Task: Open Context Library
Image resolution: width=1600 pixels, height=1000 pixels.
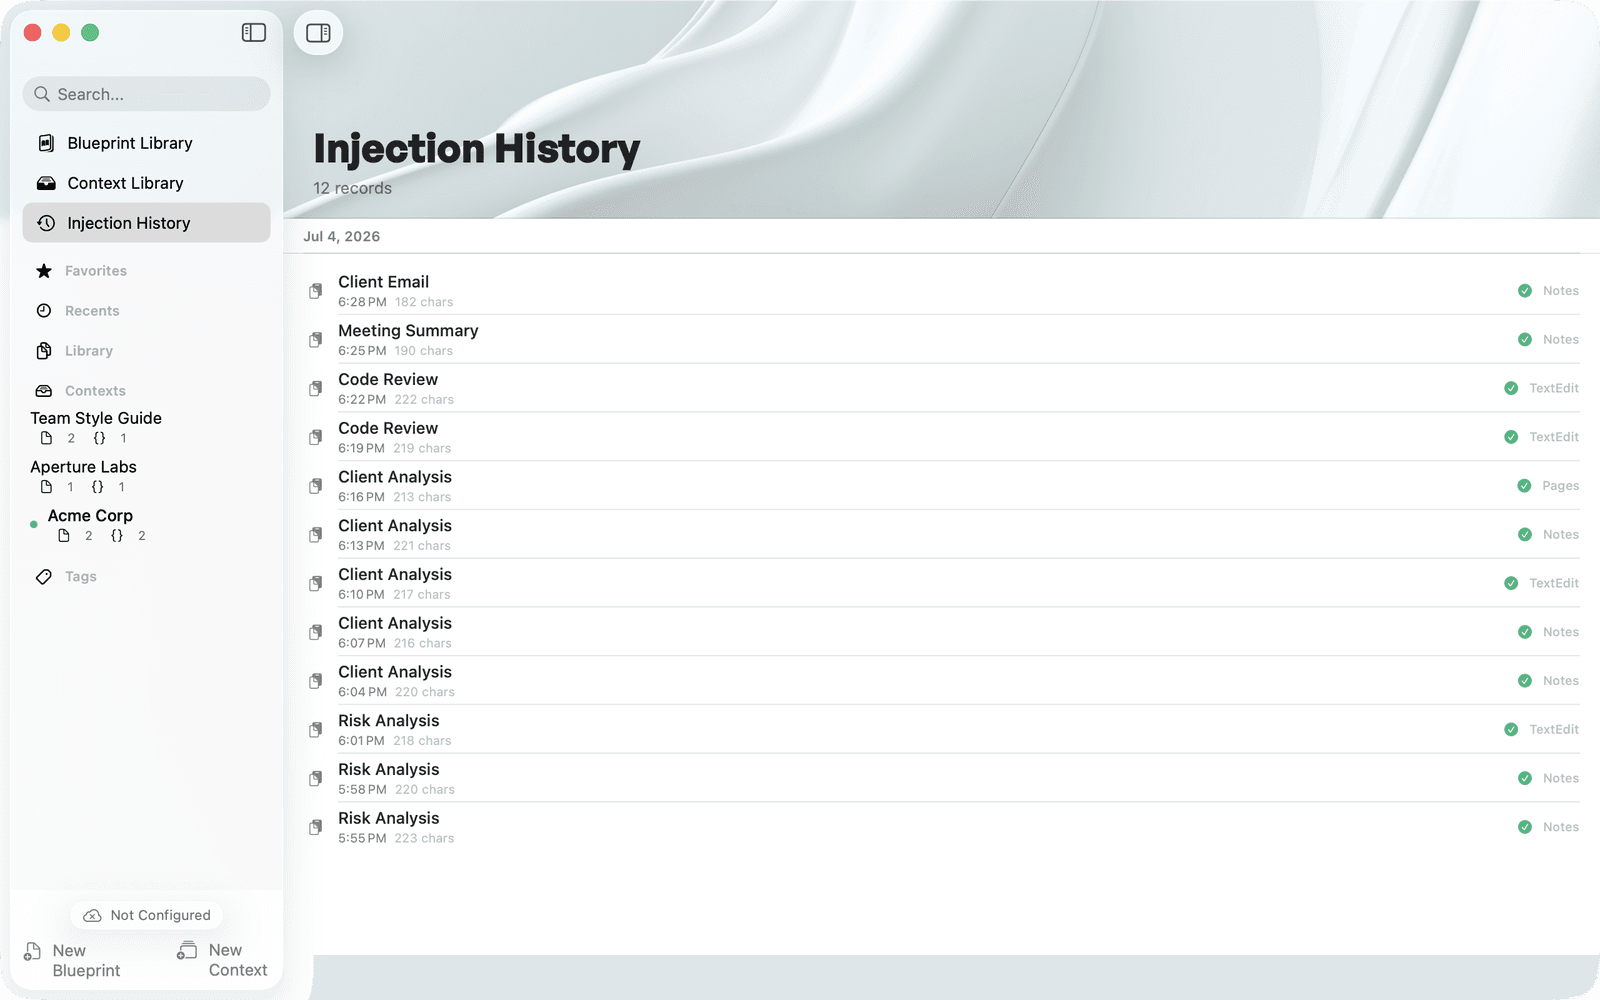Action: tap(146, 183)
